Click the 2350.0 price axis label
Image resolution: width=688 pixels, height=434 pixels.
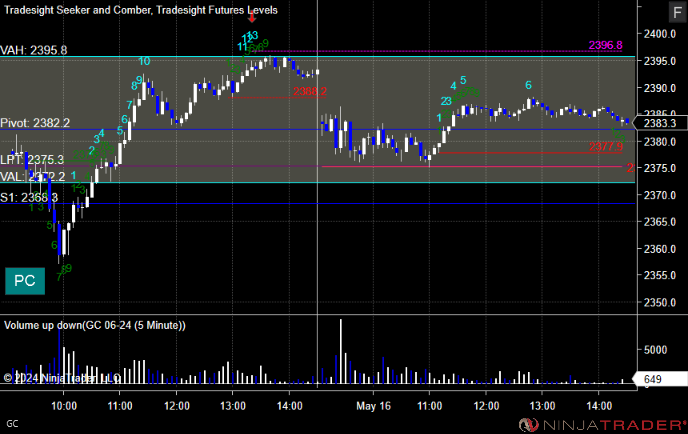click(659, 302)
